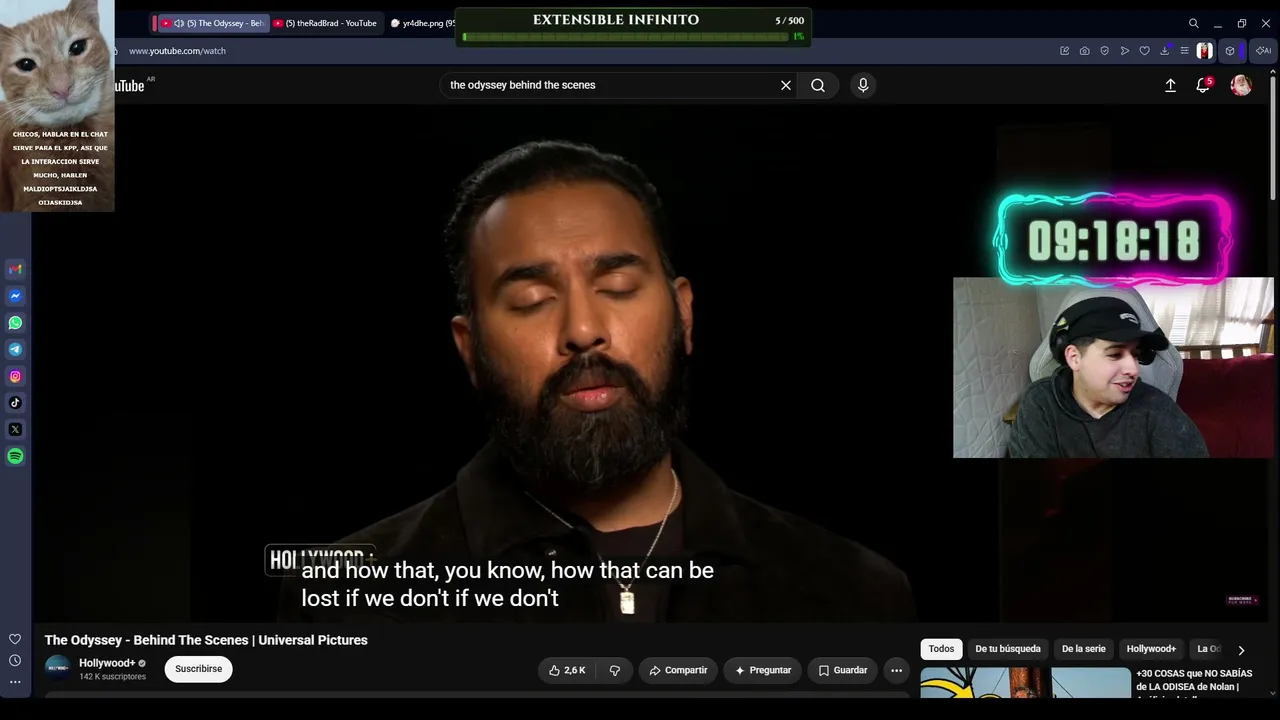Open the Hollywood+ channel avatar

(58, 669)
